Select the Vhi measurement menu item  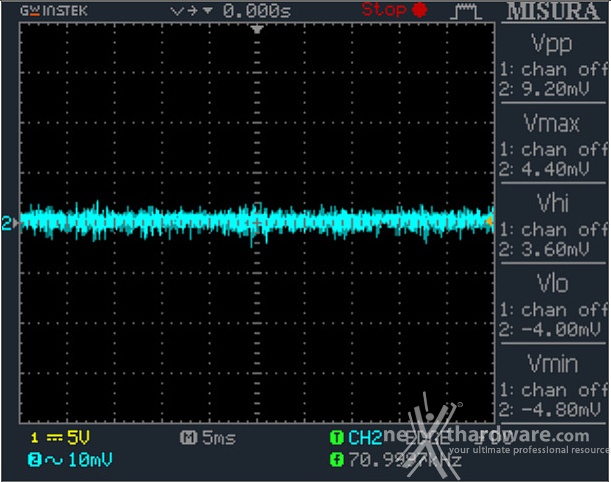[553, 224]
